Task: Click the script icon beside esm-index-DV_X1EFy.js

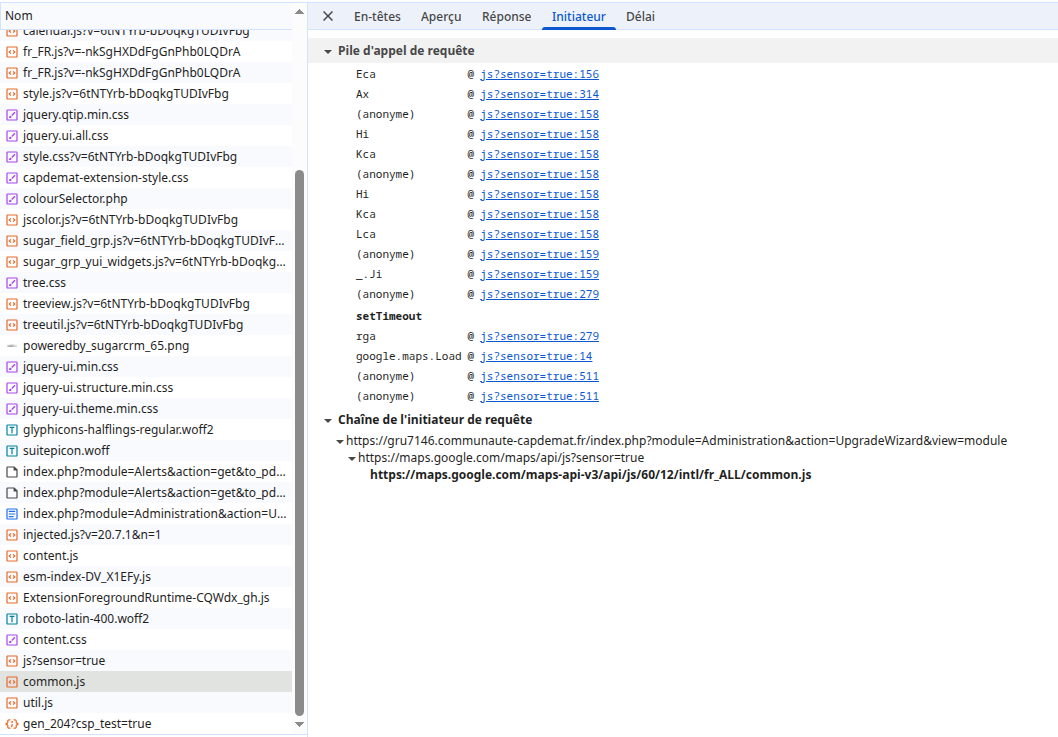Action: 11,577
